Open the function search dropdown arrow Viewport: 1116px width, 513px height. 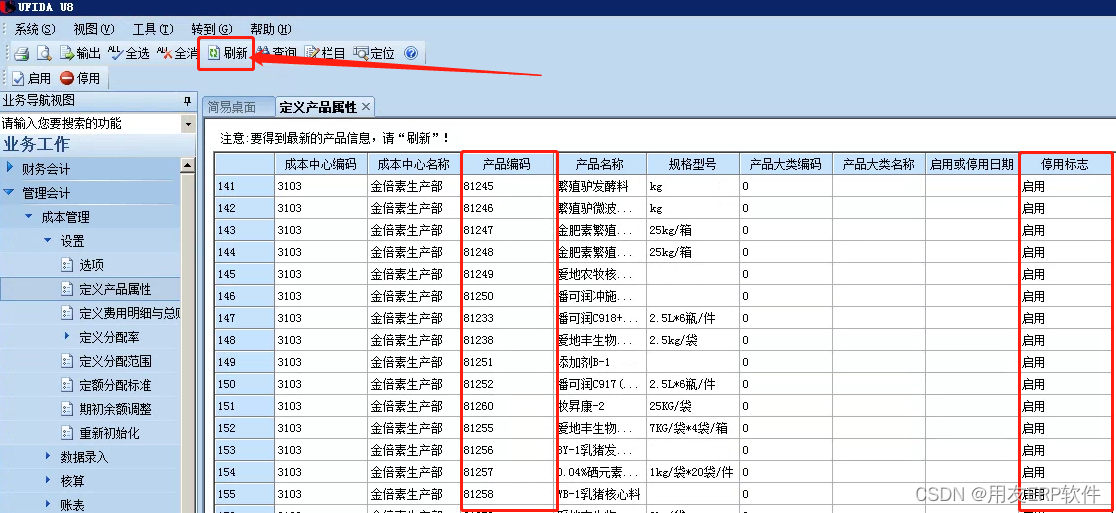coord(188,124)
